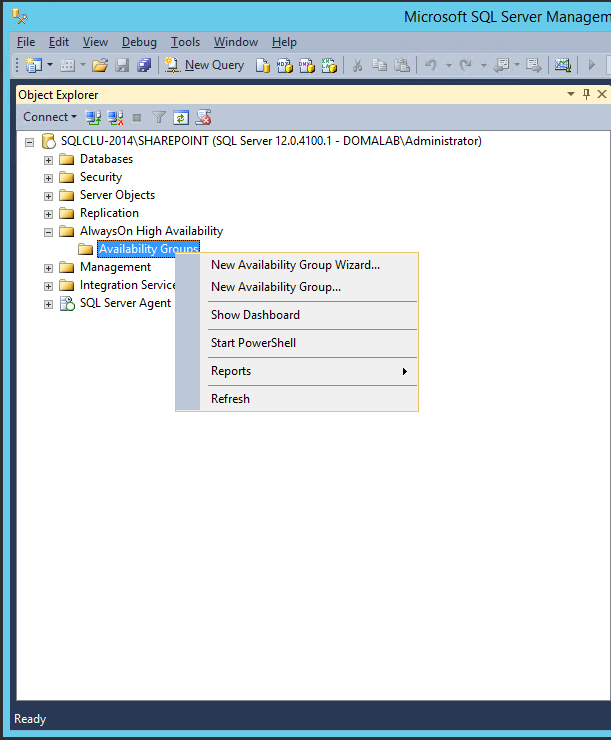
Task: Open the Redo history dropdown arrow
Action: [x=483, y=65]
